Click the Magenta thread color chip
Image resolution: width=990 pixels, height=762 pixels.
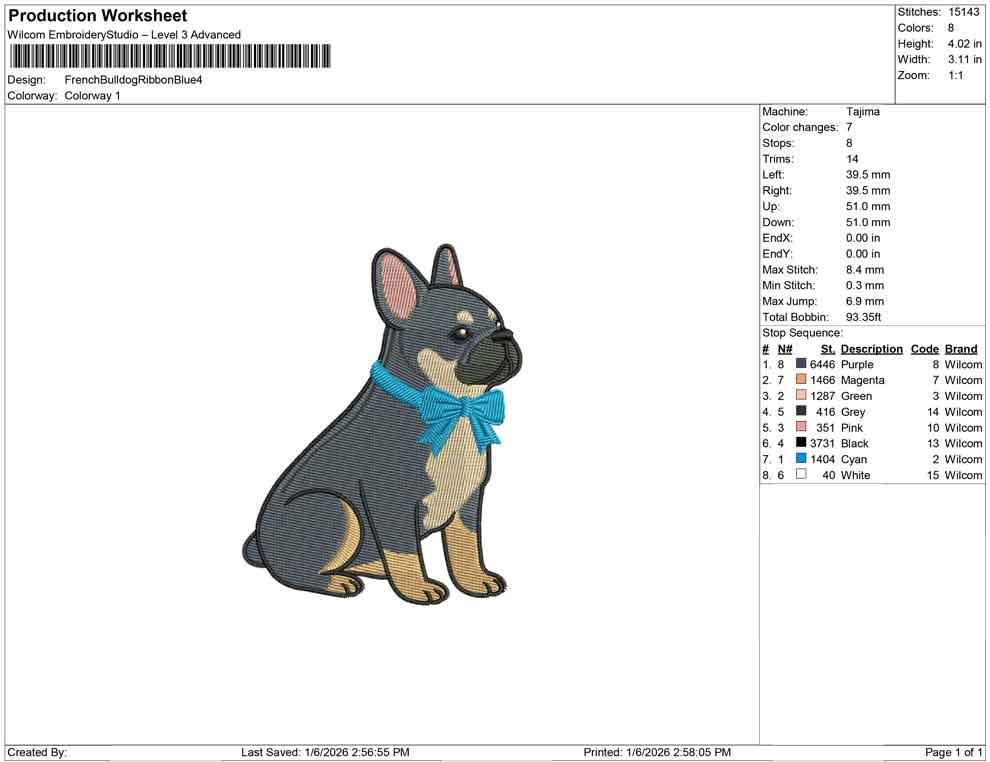[800, 380]
